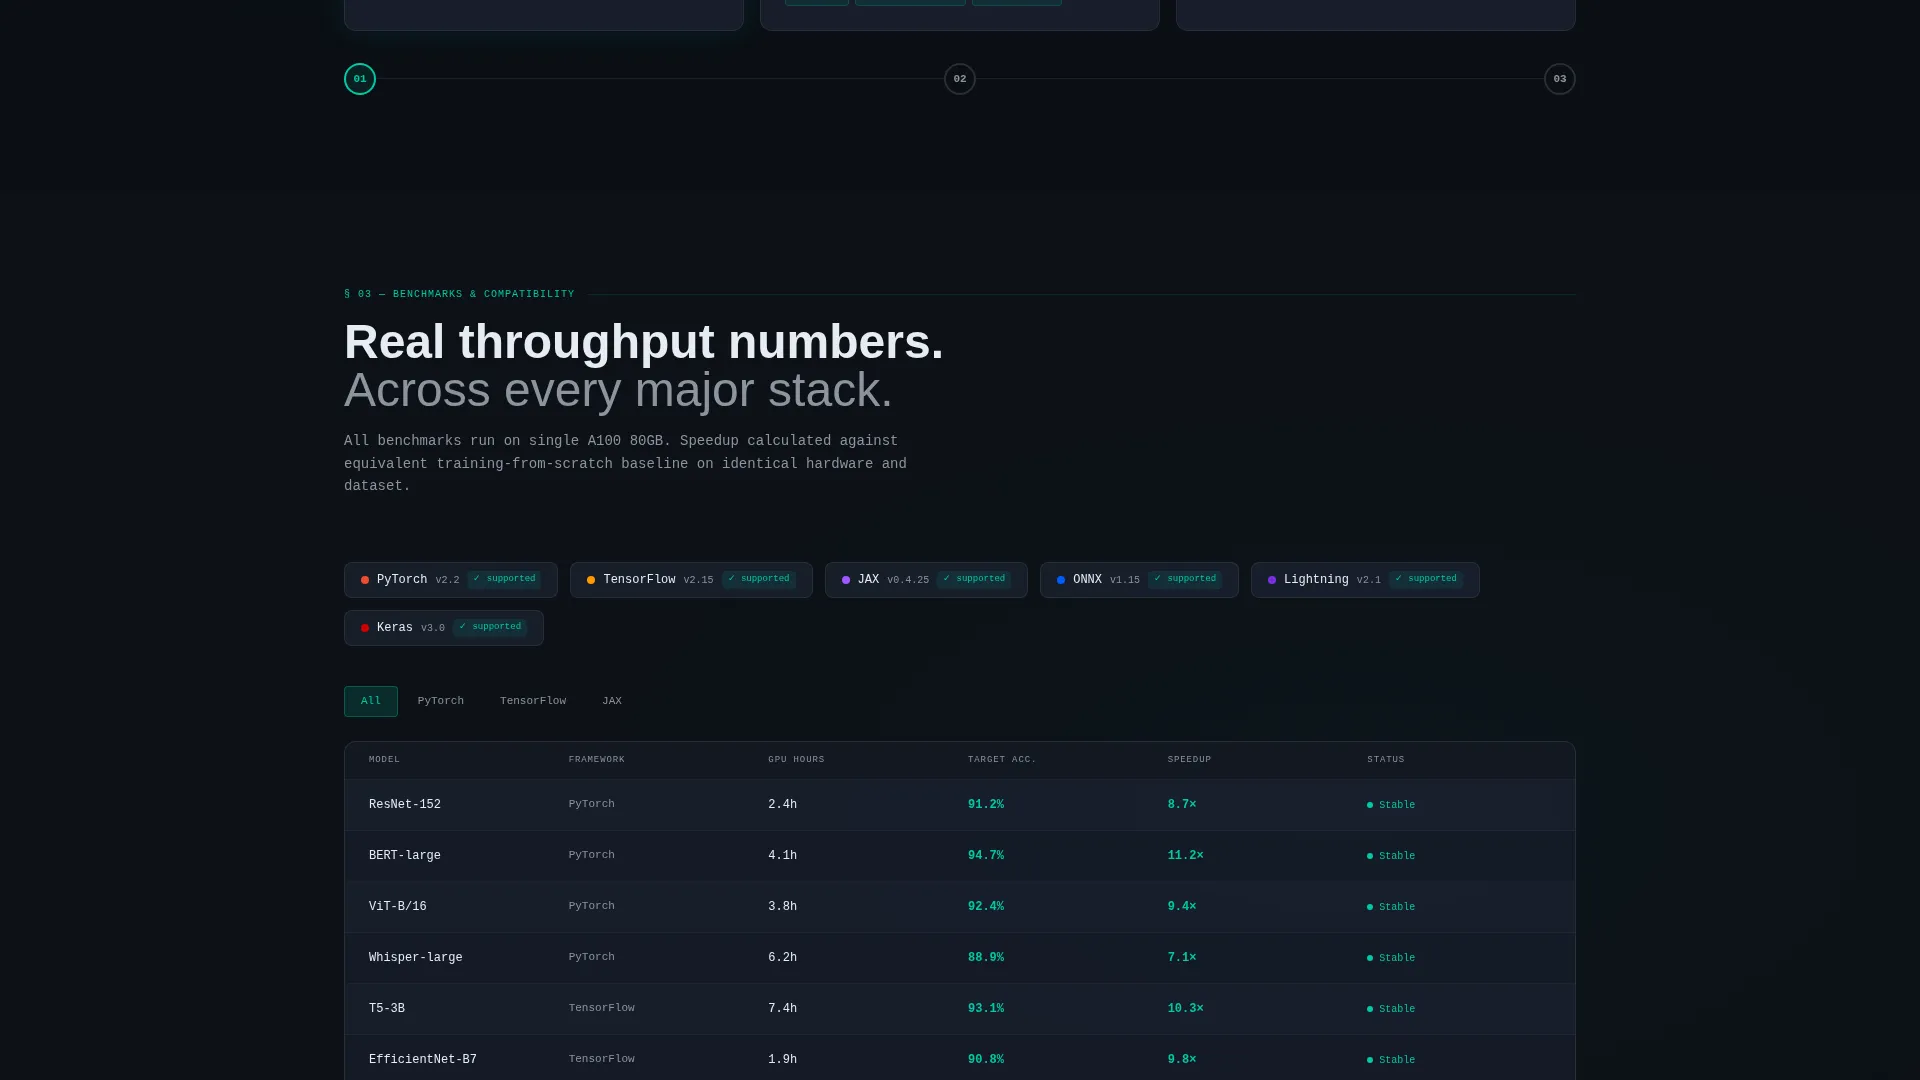Click the violet dot on Lightning chip
The width and height of the screenshot is (1920, 1080).
click(x=1272, y=580)
